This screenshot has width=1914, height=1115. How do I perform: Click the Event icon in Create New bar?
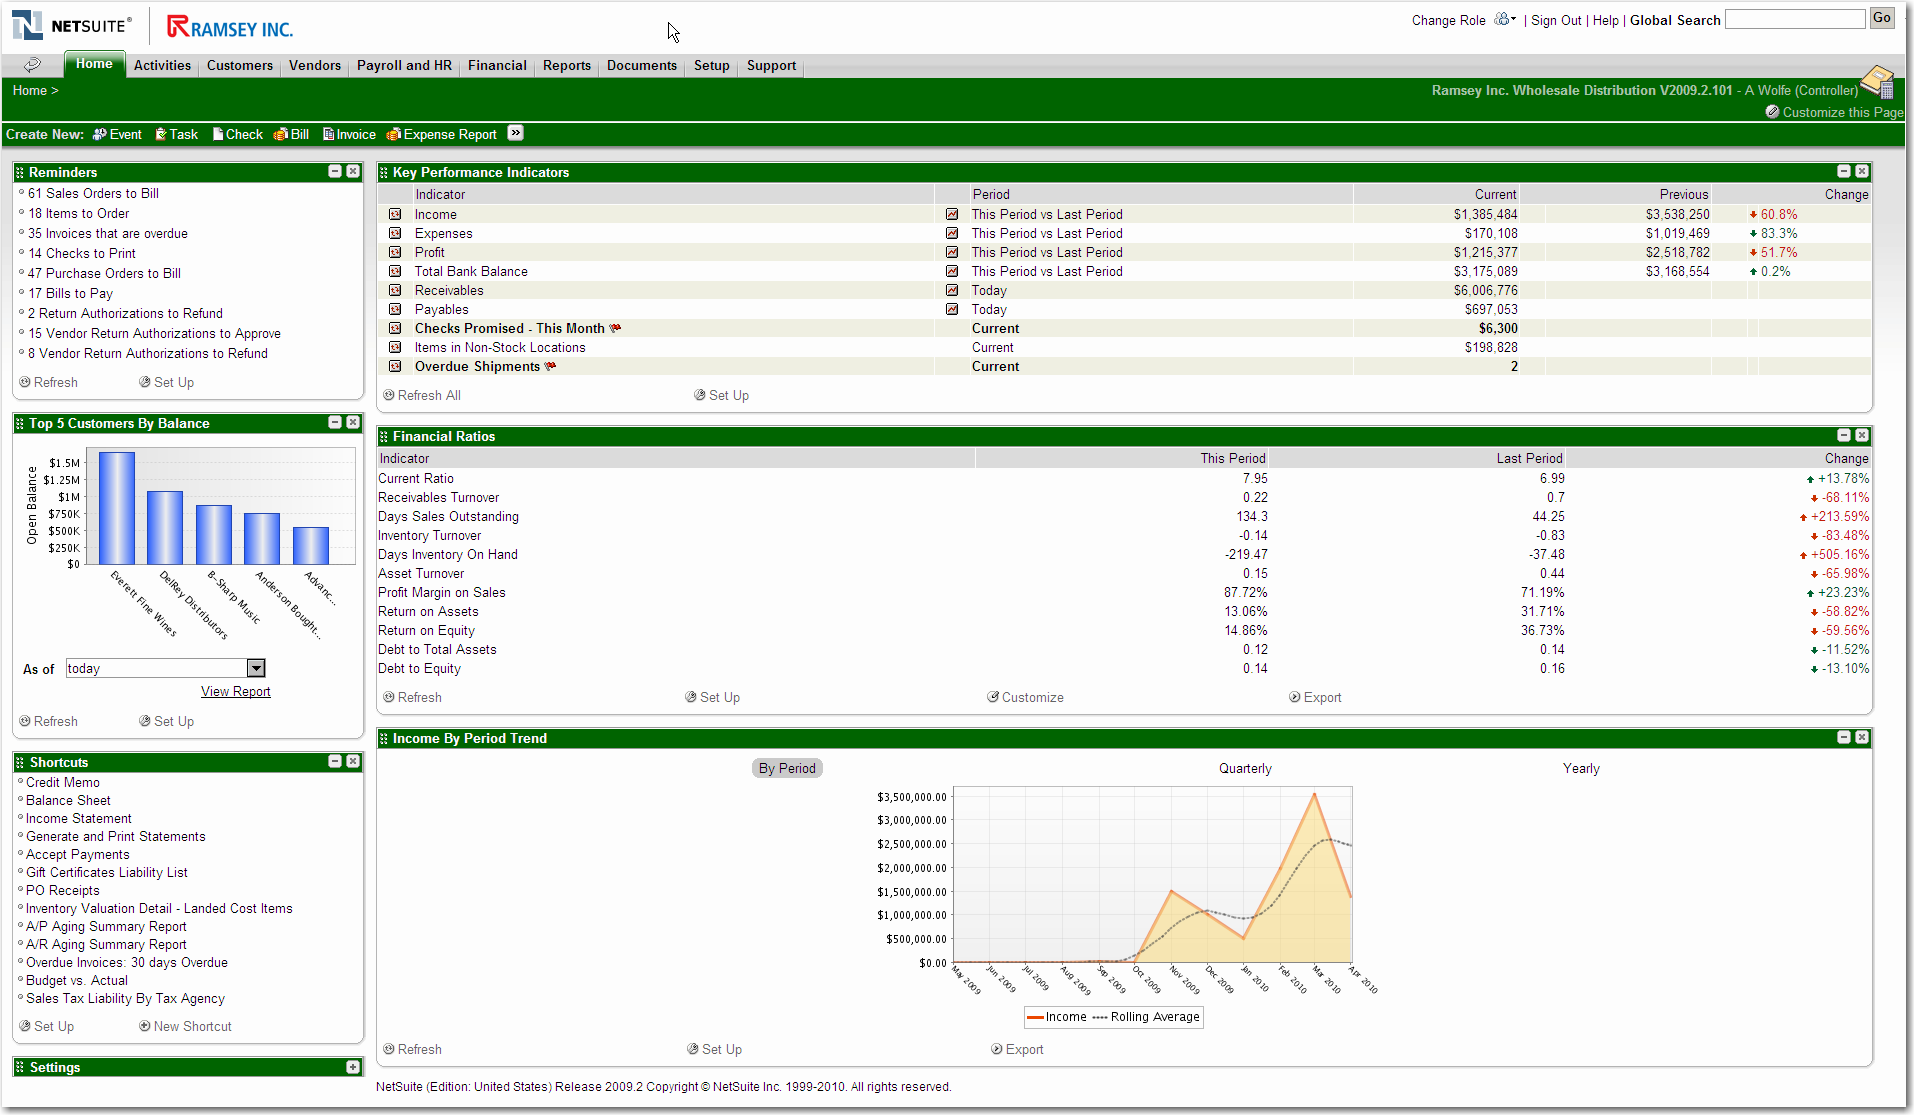pyautogui.click(x=100, y=134)
